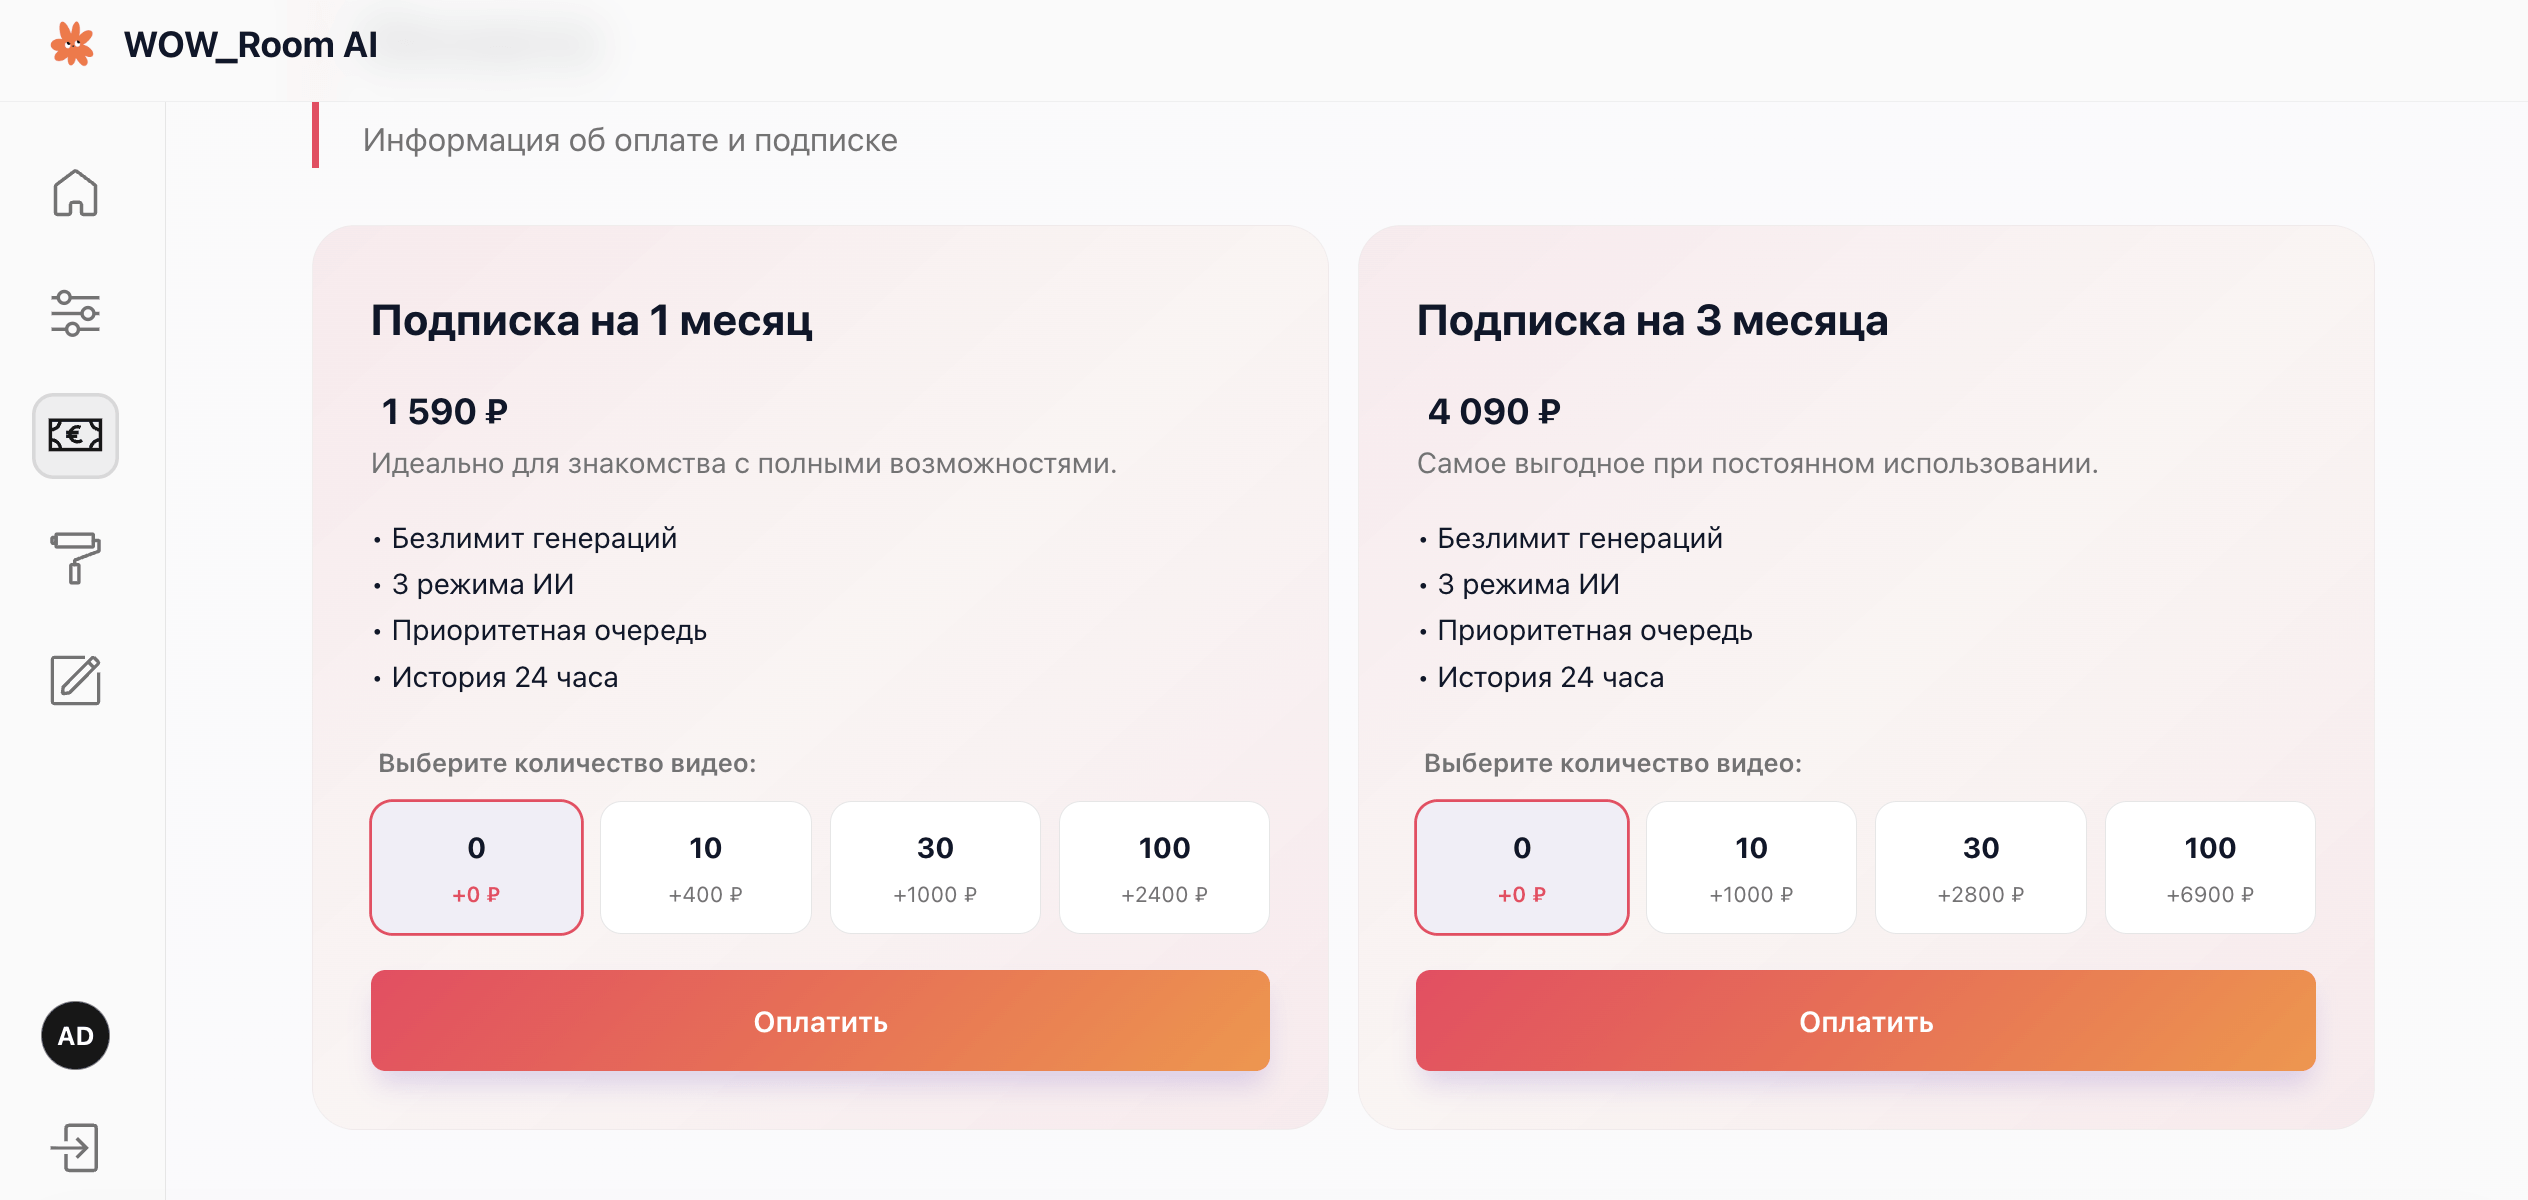Click the WOW_Room AI flower logo

(x=72, y=44)
